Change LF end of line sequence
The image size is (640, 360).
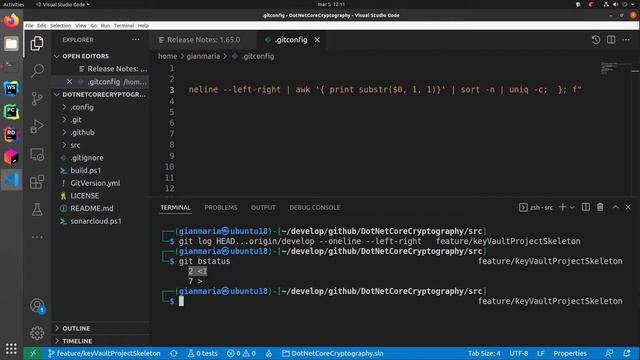pos(540,353)
